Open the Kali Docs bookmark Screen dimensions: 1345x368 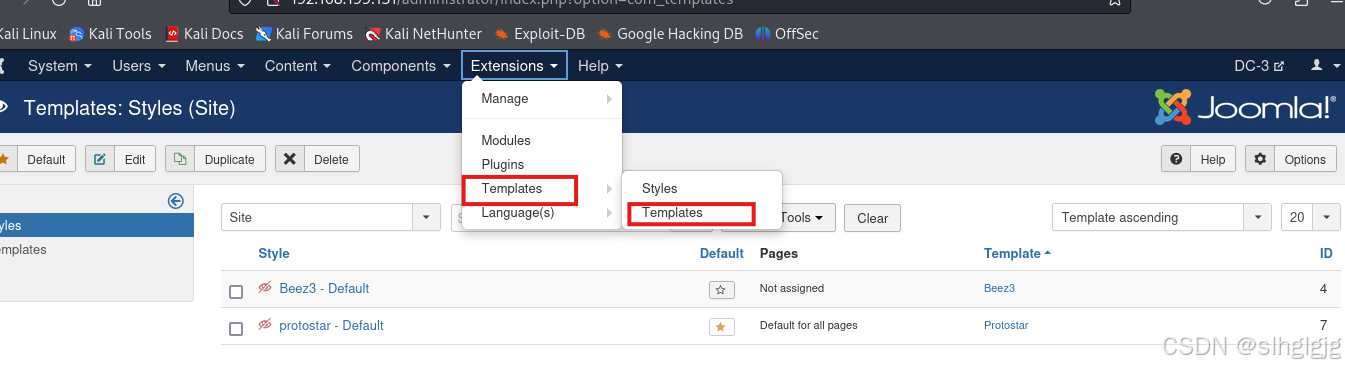(x=204, y=34)
